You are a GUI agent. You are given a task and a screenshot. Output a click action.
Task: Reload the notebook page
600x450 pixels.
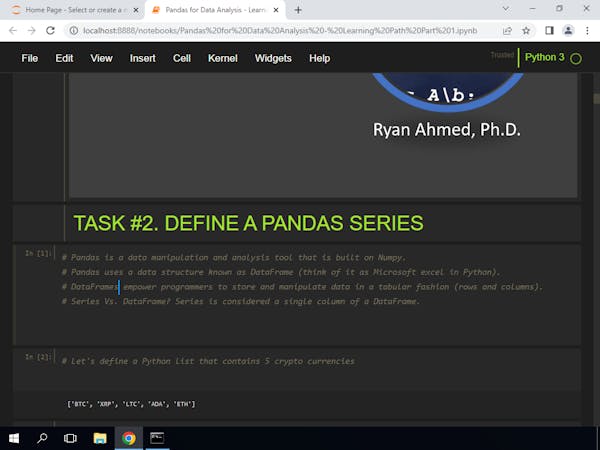click(51, 31)
